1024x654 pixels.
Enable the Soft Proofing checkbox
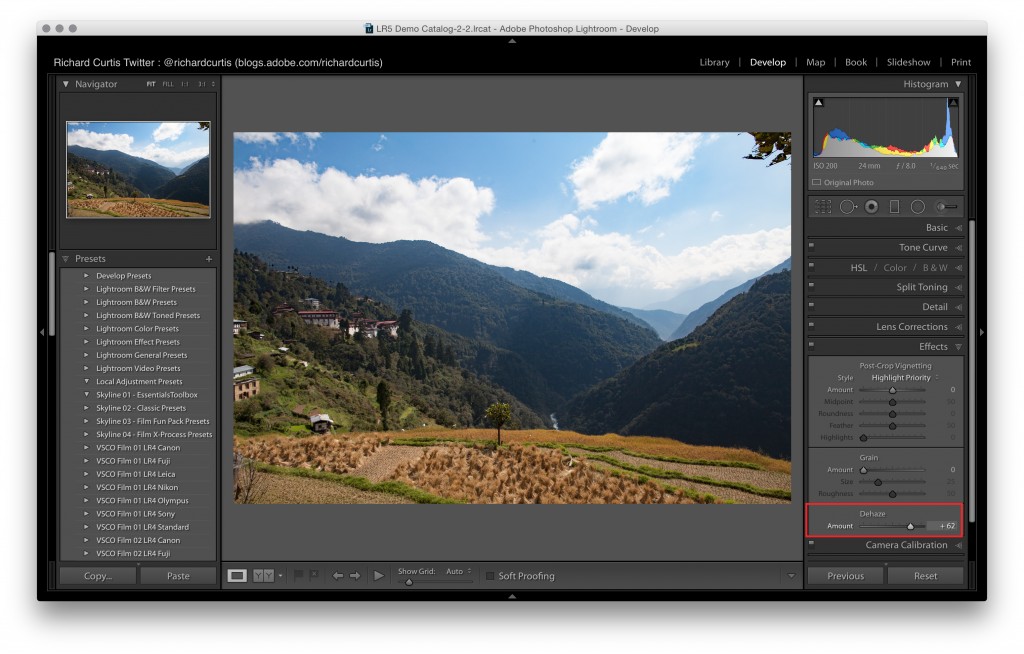490,576
